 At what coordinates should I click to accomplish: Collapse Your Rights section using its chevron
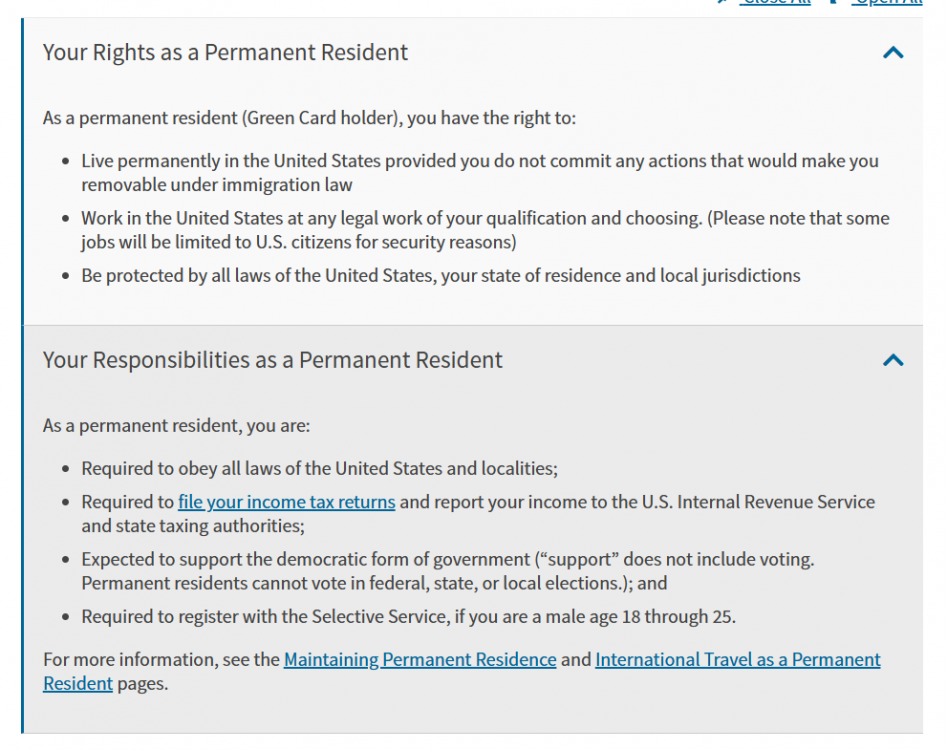[x=893, y=53]
